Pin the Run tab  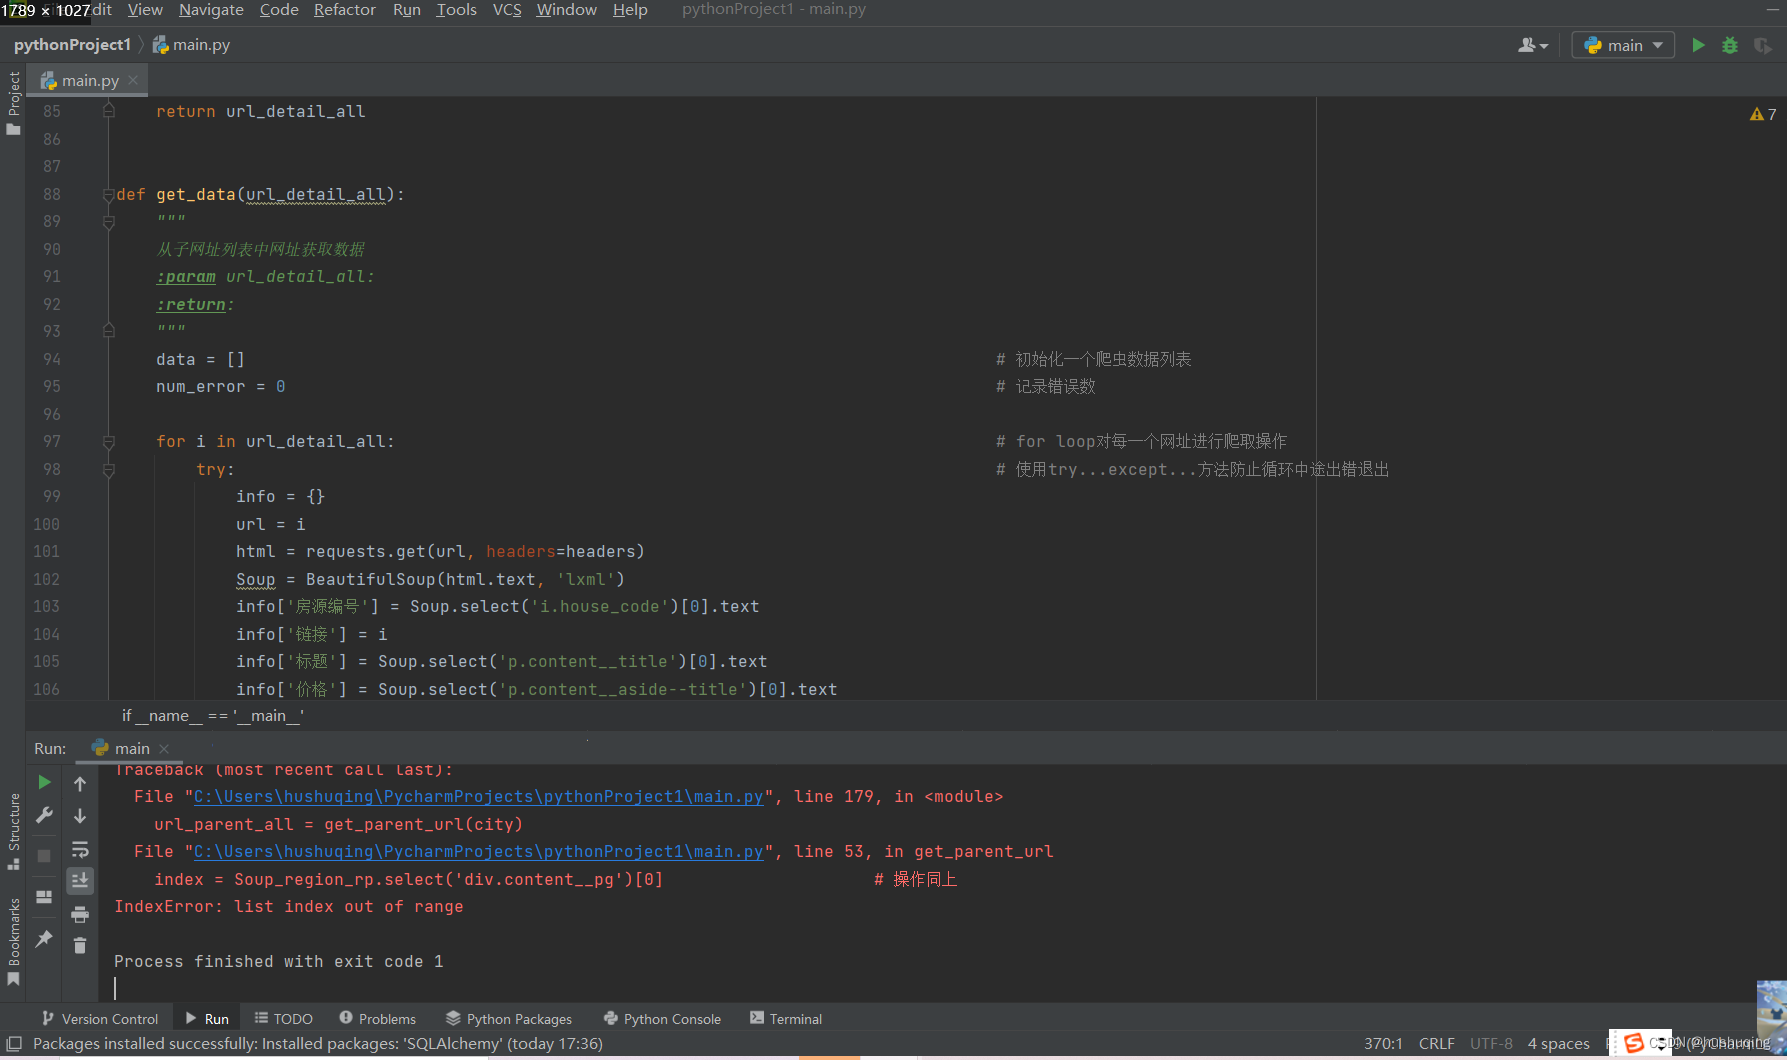(x=44, y=938)
